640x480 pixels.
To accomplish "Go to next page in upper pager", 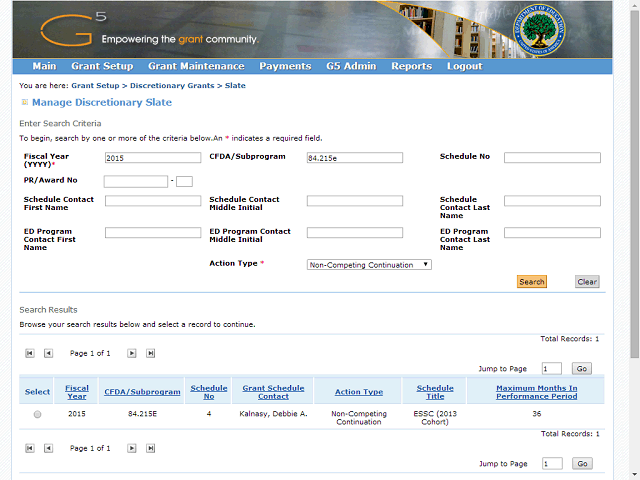I will pos(131,353).
